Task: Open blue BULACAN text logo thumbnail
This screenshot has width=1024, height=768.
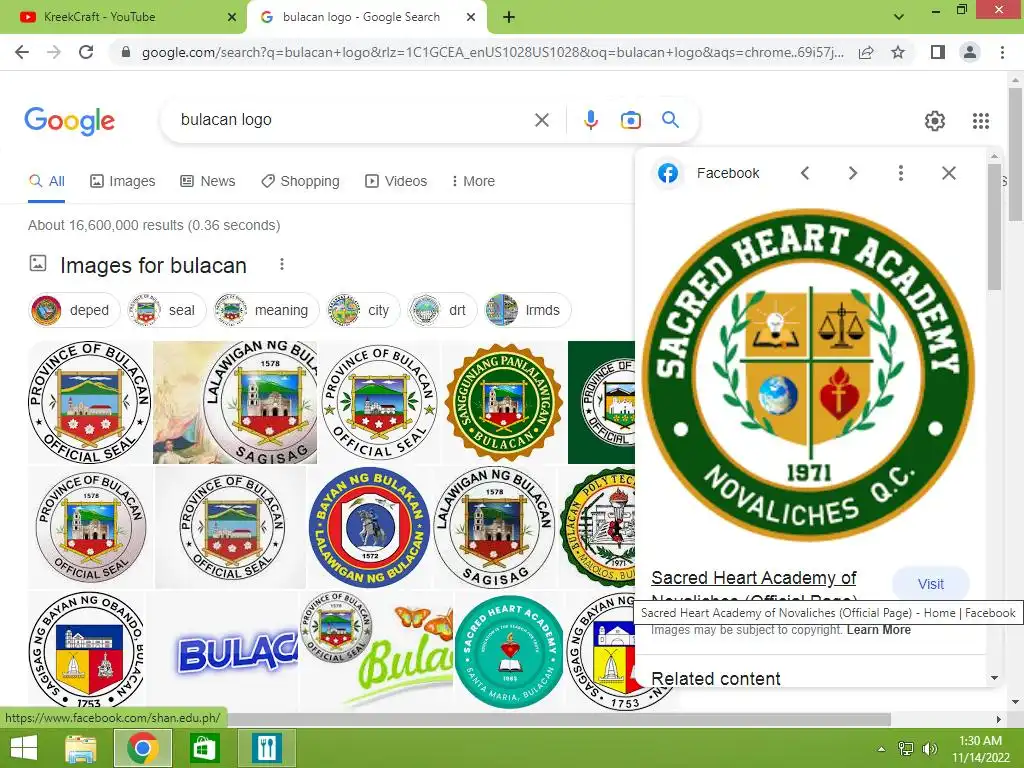Action: click(x=236, y=651)
